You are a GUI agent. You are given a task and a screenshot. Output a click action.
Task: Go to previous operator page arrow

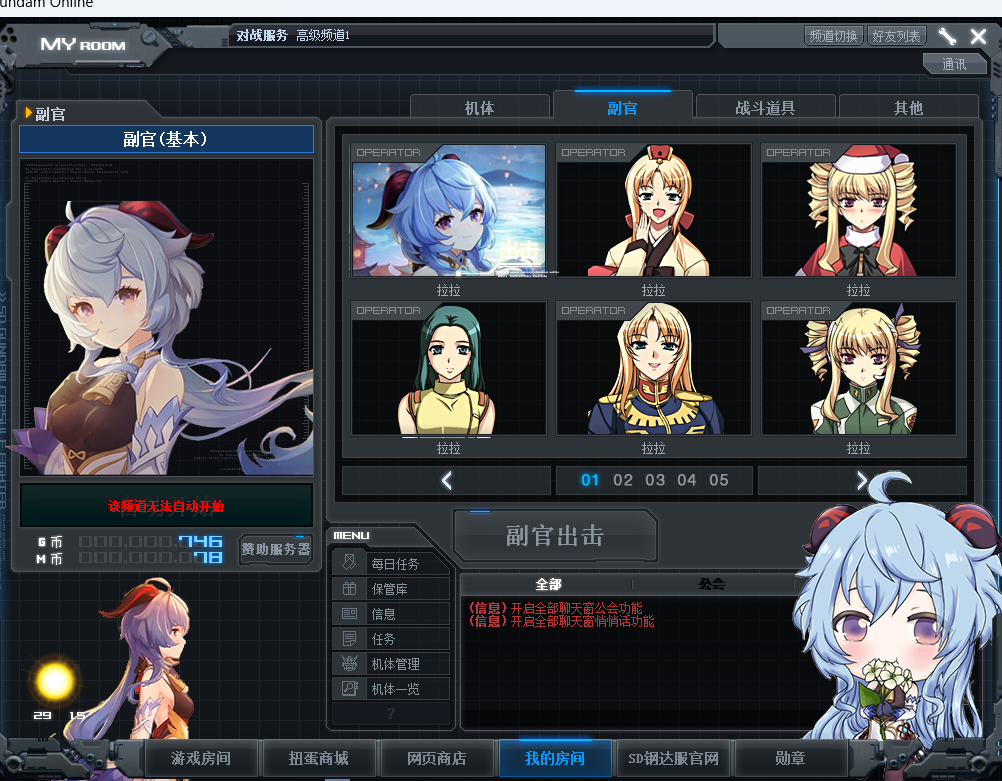click(x=446, y=480)
